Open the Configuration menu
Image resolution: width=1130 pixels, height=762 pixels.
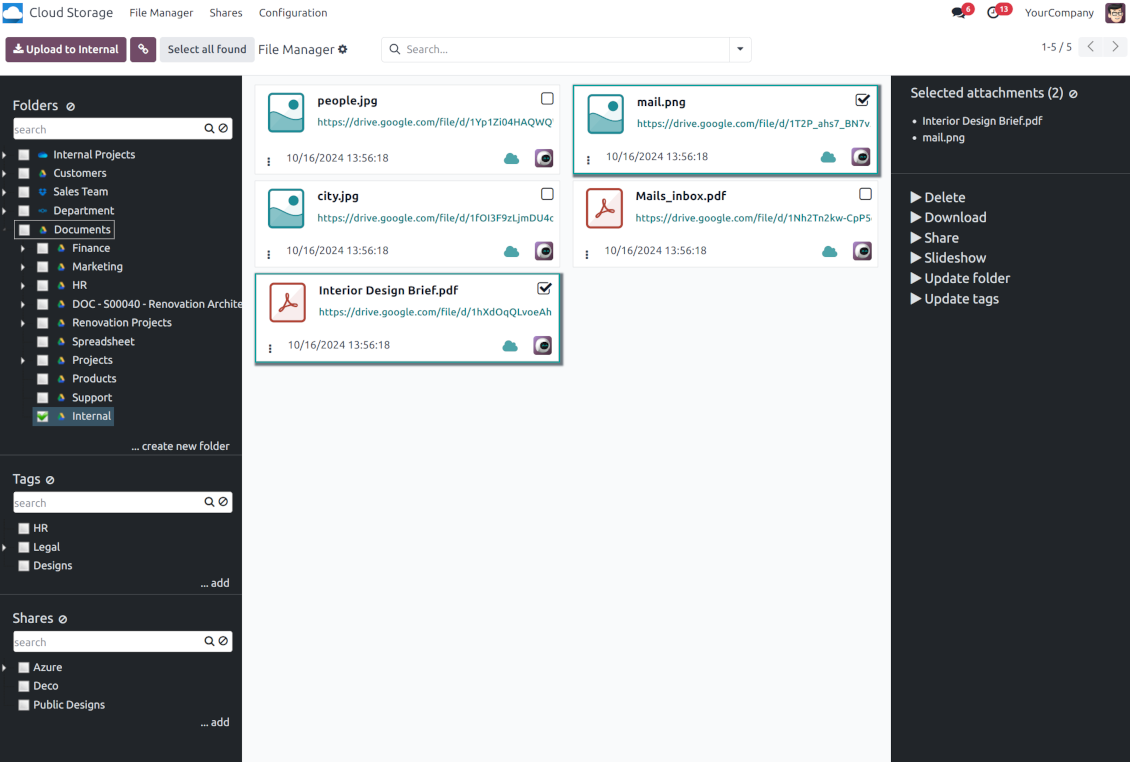pos(293,13)
